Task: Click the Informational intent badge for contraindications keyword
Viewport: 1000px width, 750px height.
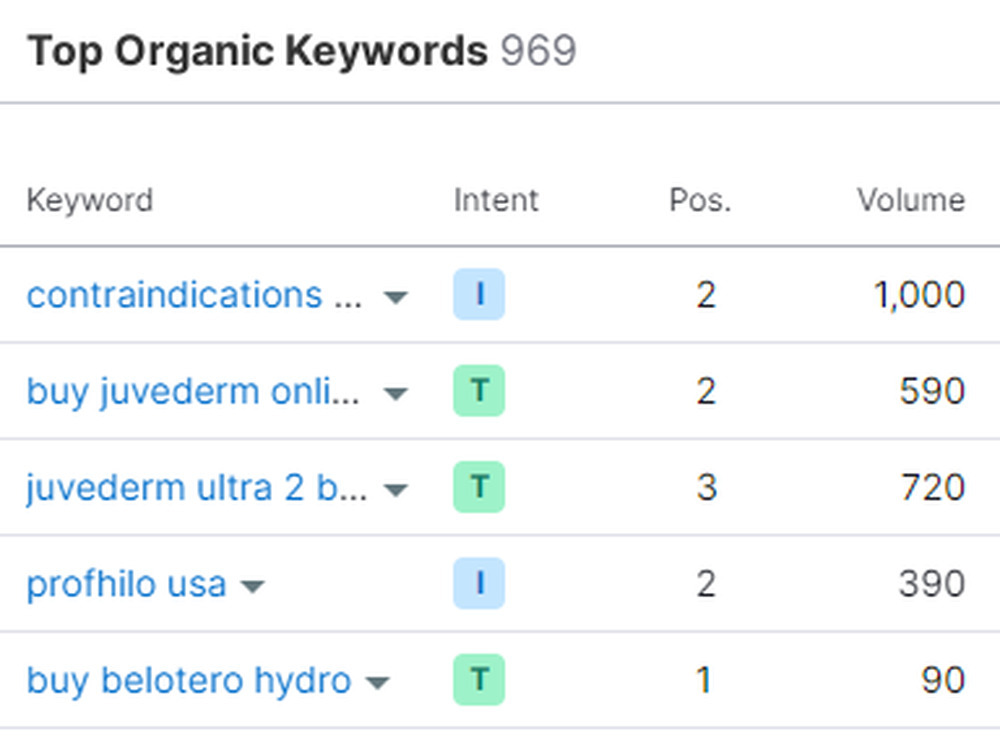Action: coord(479,295)
